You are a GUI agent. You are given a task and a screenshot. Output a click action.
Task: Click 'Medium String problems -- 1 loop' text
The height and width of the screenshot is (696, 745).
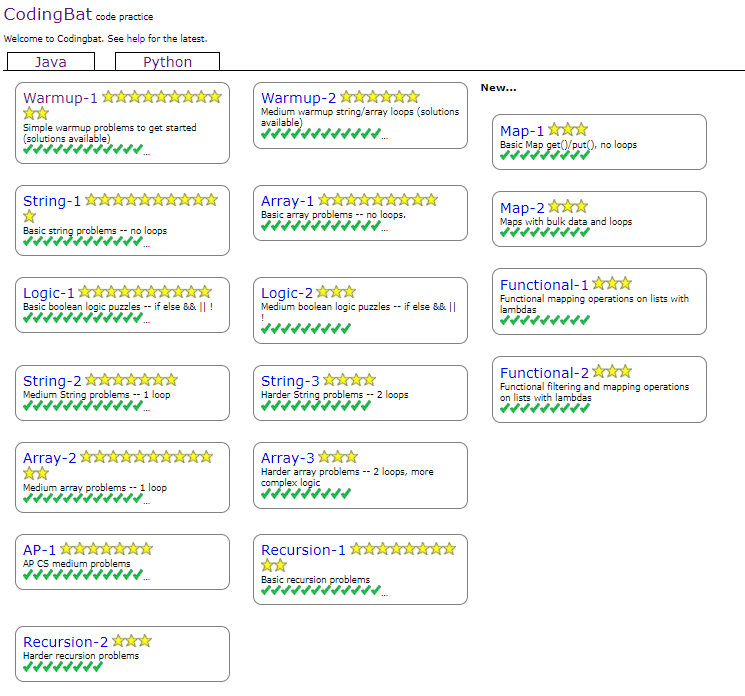(96, 395)
